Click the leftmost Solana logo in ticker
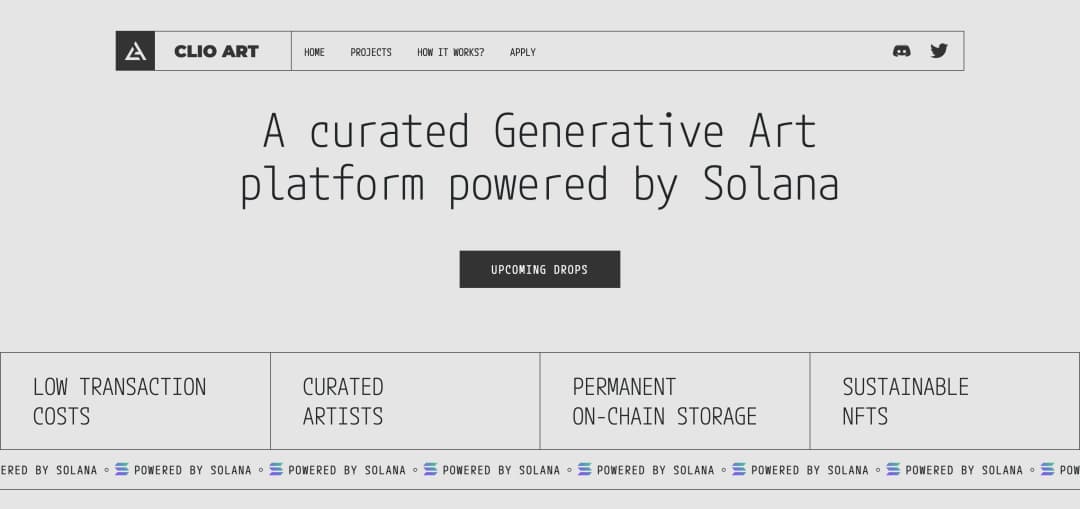Viewport: 1080px width, 509px height. pyautogui.click(x=122, y=469)
